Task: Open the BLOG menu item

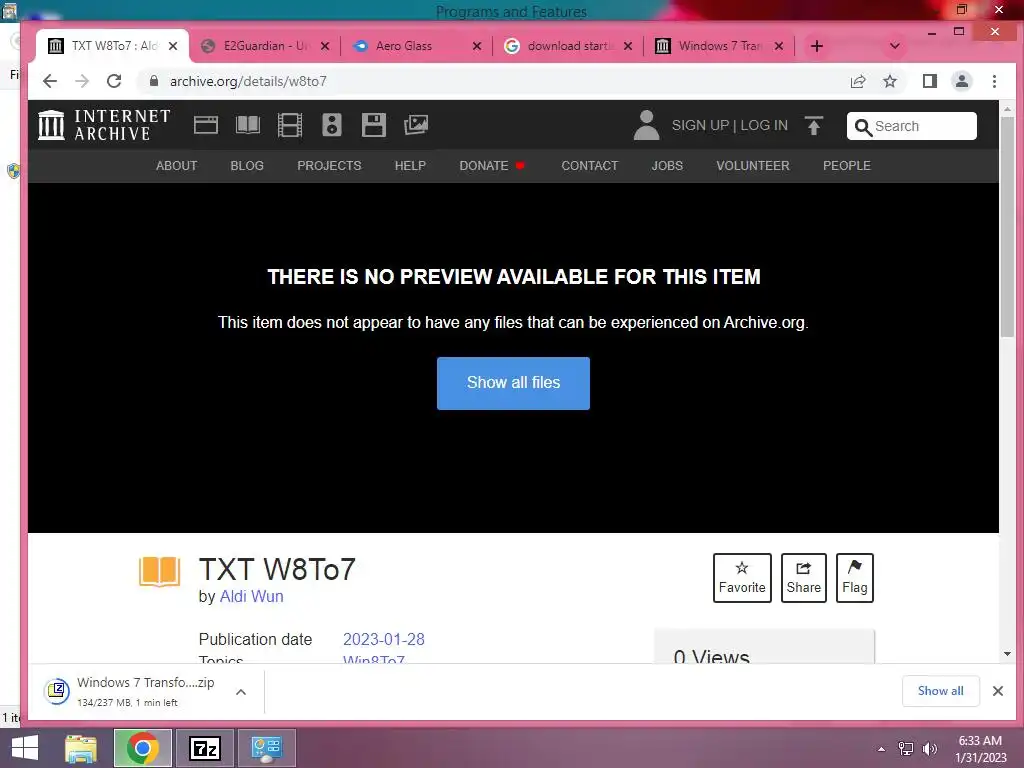Action: tap(247, 166)
